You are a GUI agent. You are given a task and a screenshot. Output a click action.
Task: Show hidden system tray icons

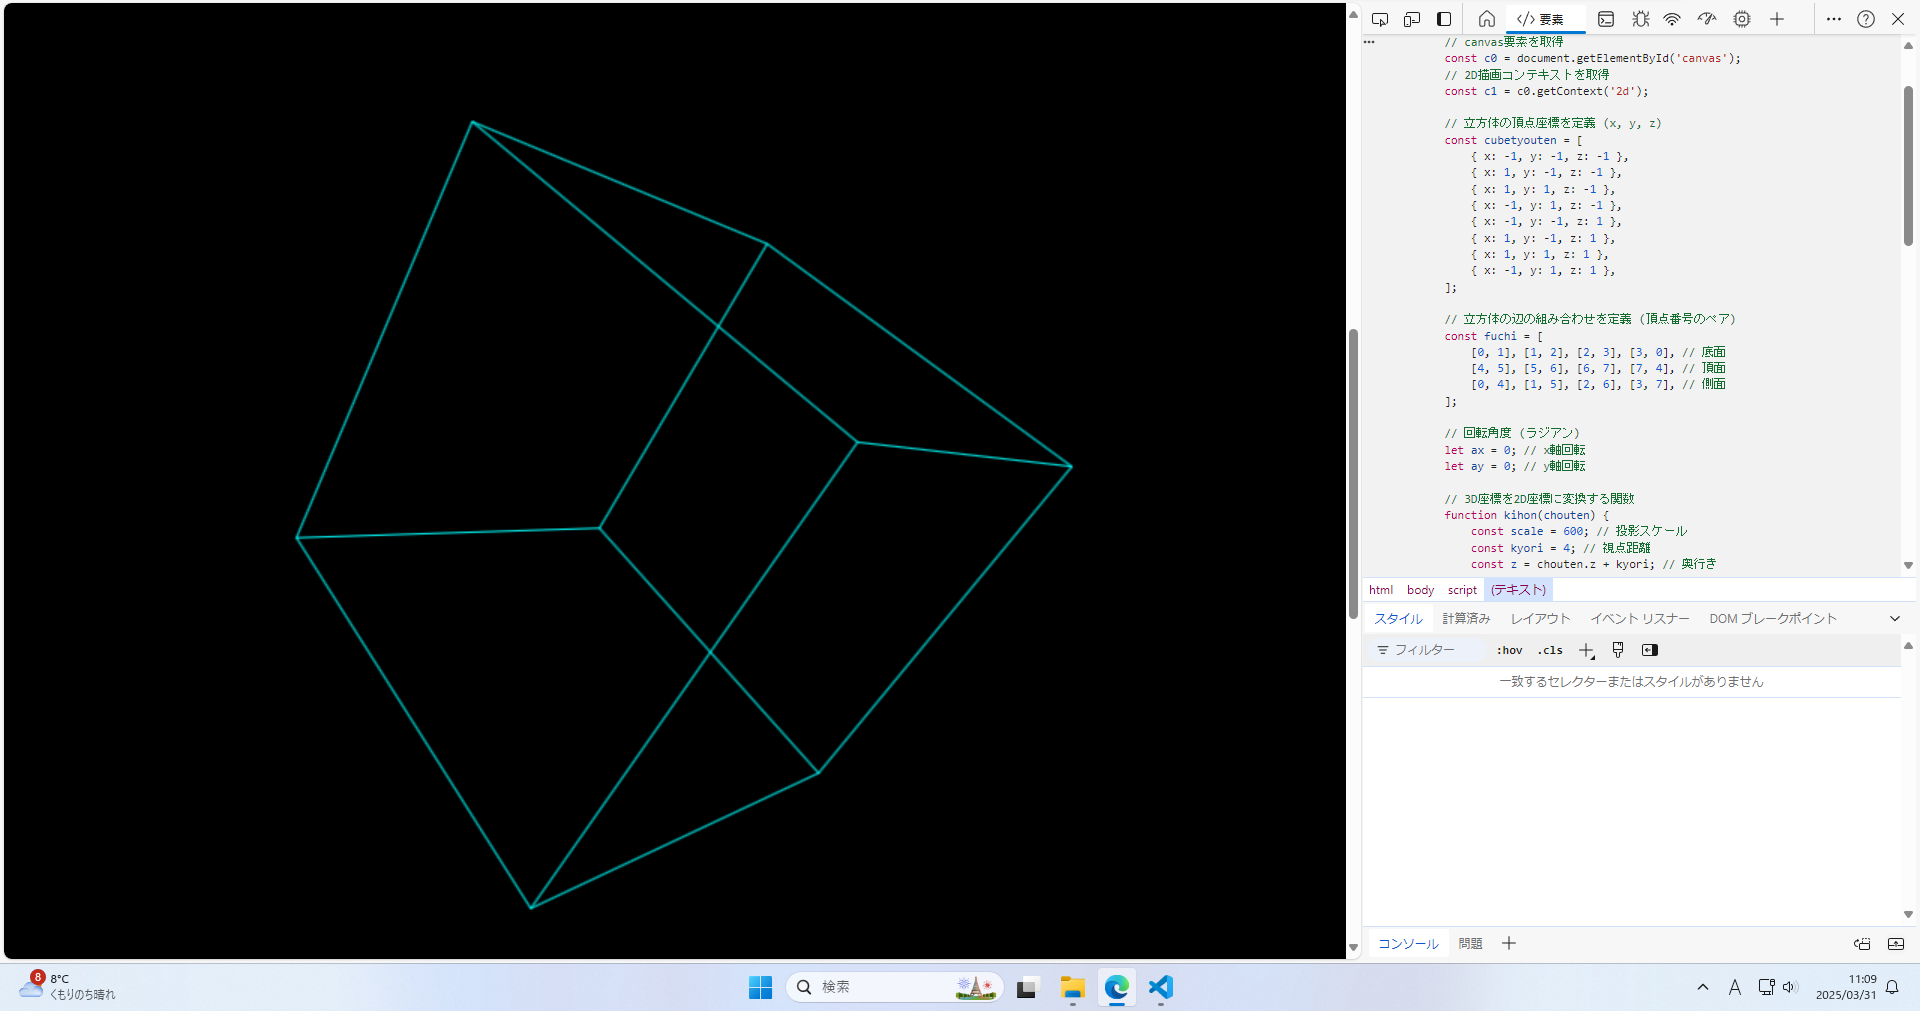1703,987
